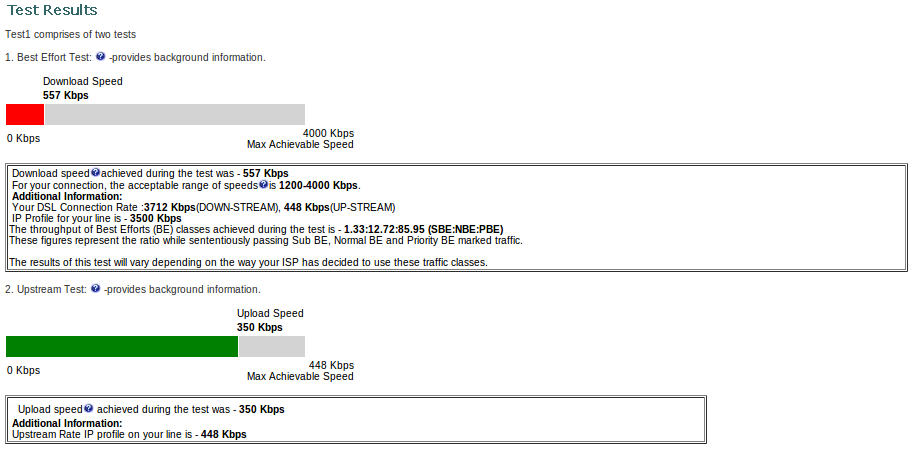Click first 'Additional Information:' heading in download box
918x458 pixels.
click(67, 196)
